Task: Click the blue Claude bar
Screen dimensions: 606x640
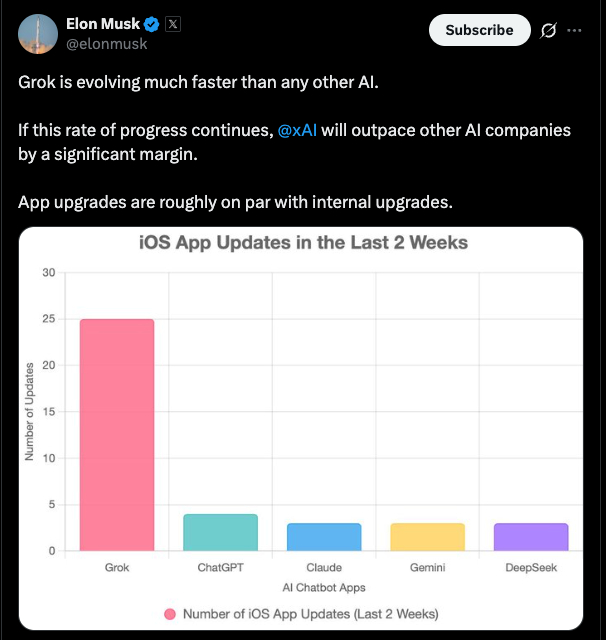Action: 324,537
